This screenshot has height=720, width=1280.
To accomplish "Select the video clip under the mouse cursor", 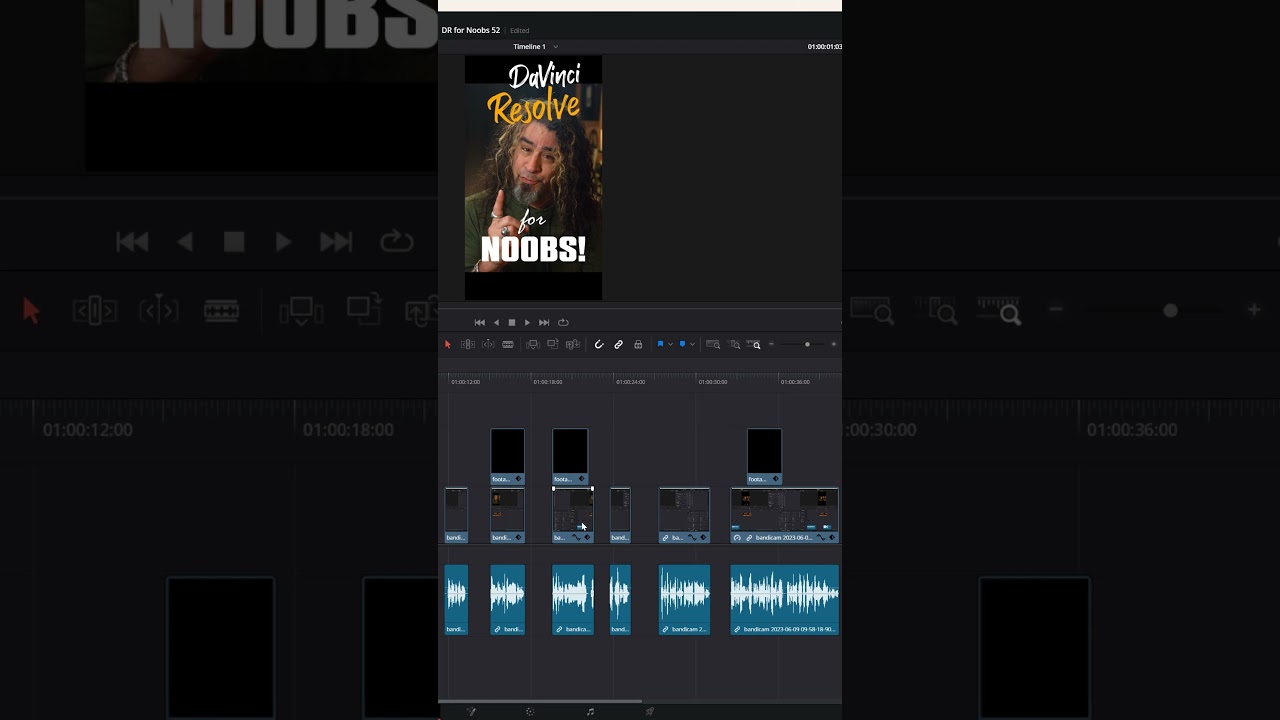I will click(x=573, y=515).
